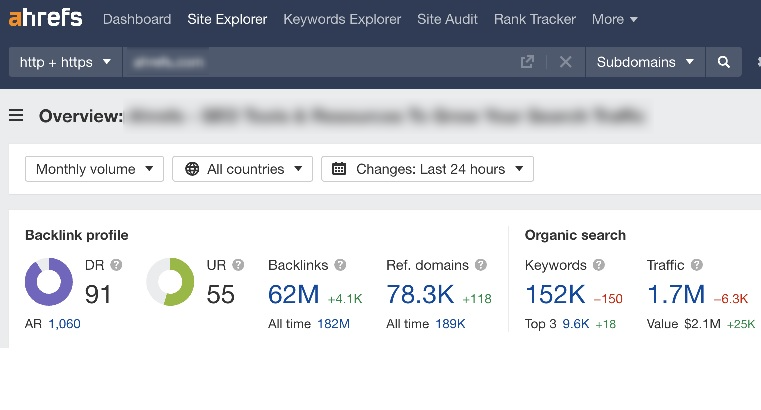The height and width of the screenshot is (410, 761).
Task: Click the –150 keywords change
Action: (608, 299)
